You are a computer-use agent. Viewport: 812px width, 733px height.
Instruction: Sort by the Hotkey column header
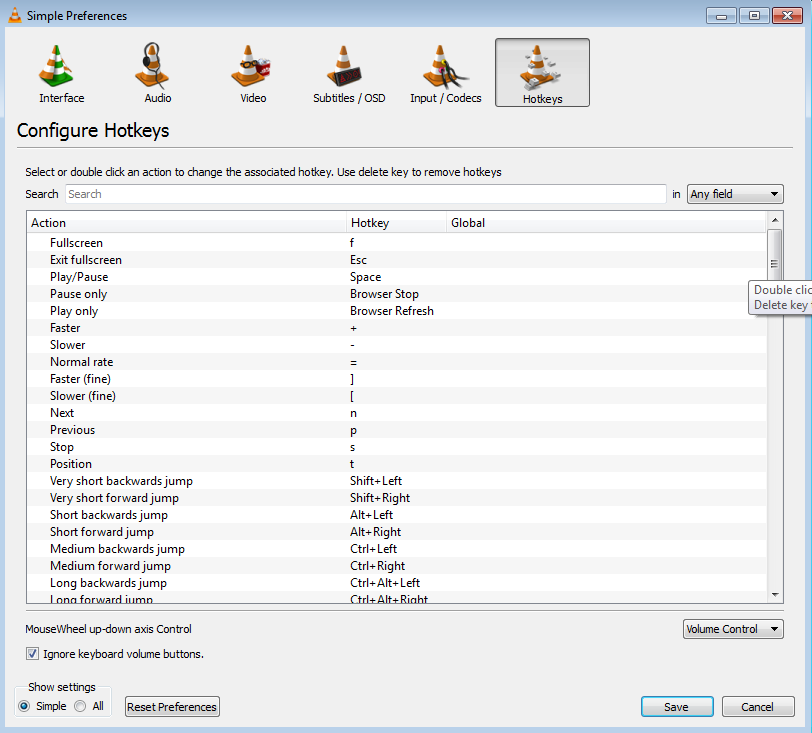396,223
